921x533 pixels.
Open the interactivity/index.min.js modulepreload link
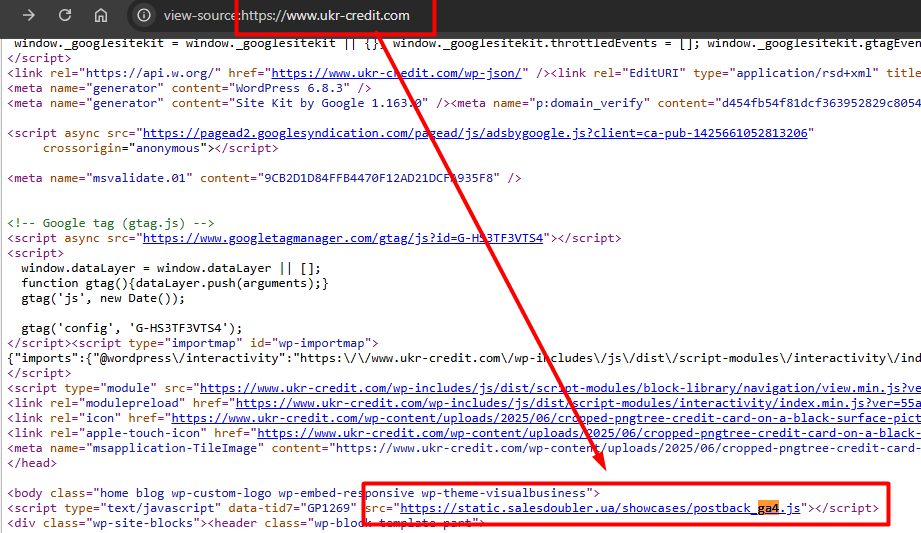click(x=578, y=403)
